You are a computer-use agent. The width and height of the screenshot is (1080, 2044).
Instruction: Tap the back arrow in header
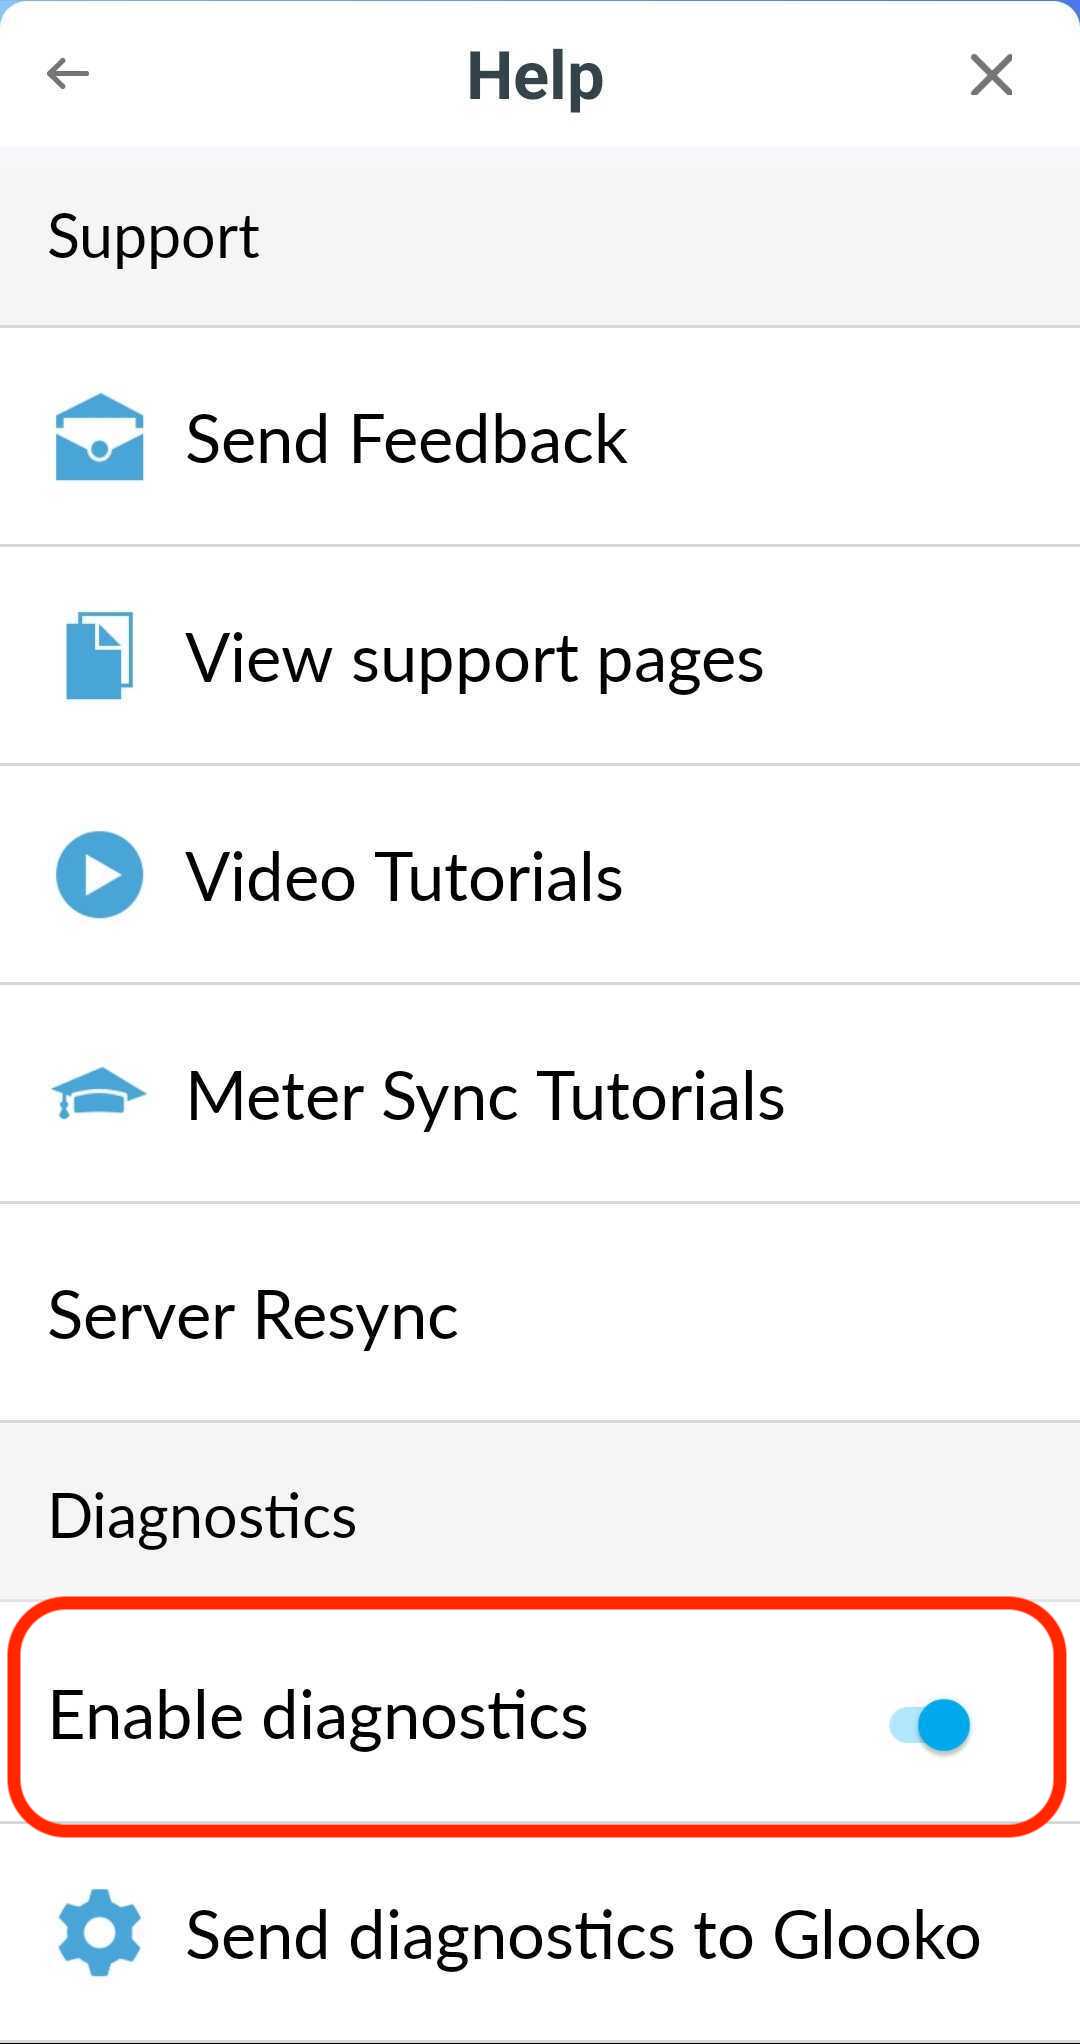pyautogui.click(x=68, y=74)
